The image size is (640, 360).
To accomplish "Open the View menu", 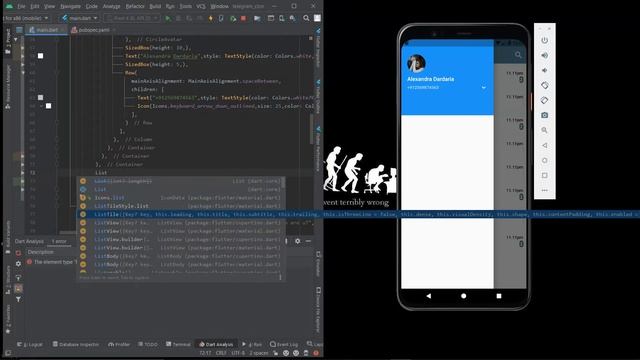I will tap(49, 7).
